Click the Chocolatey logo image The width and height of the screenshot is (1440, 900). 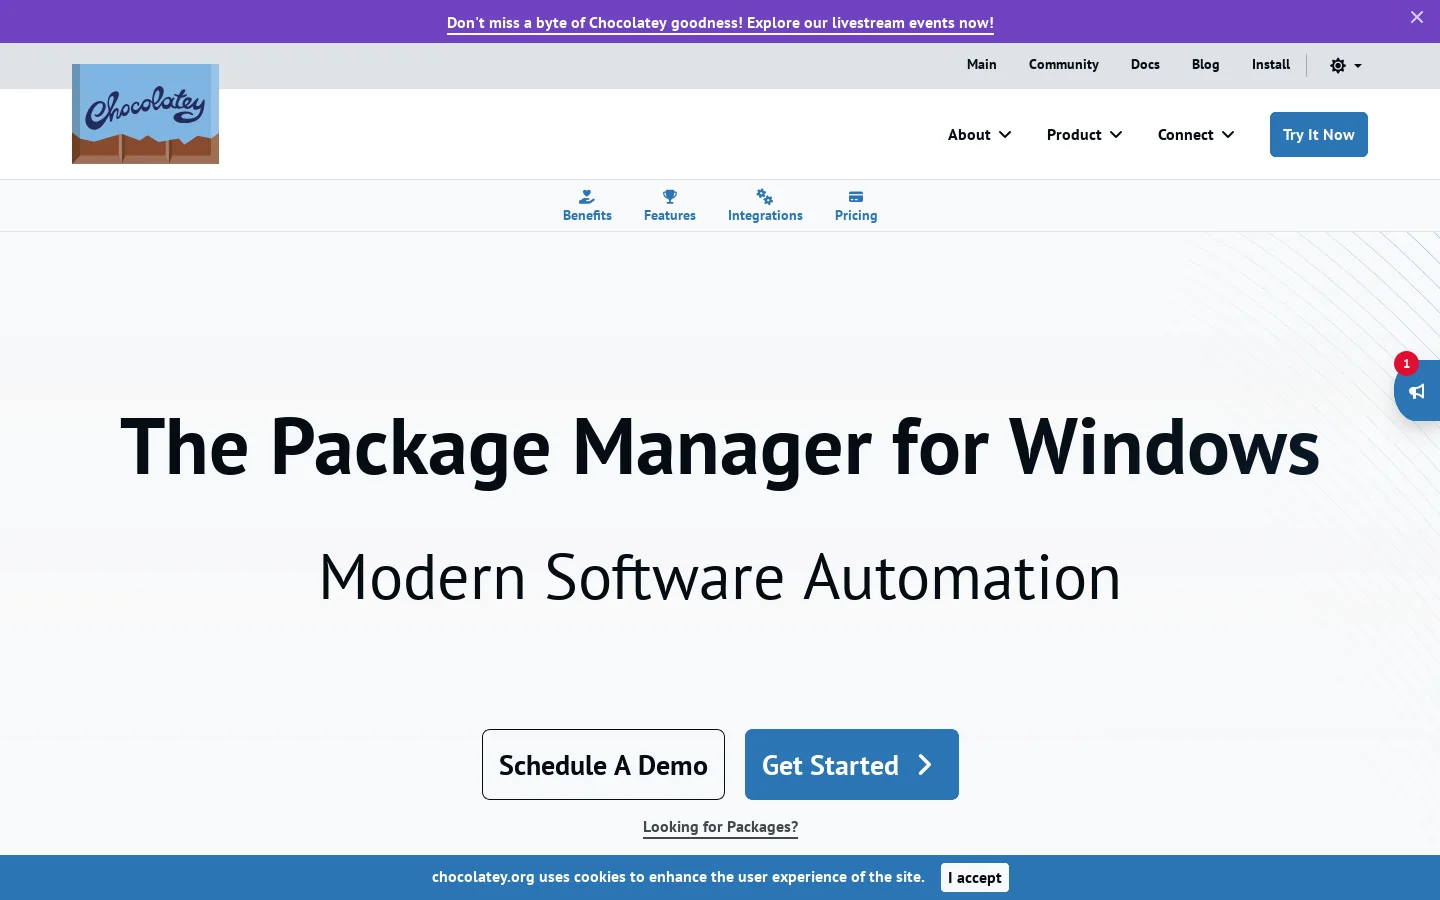pyautogui.click(x=145, y=114)
